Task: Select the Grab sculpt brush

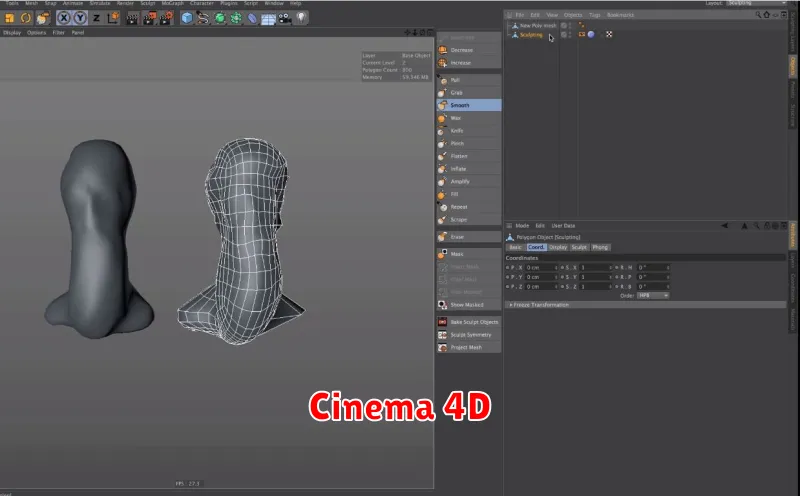Action: coord(468,93)
